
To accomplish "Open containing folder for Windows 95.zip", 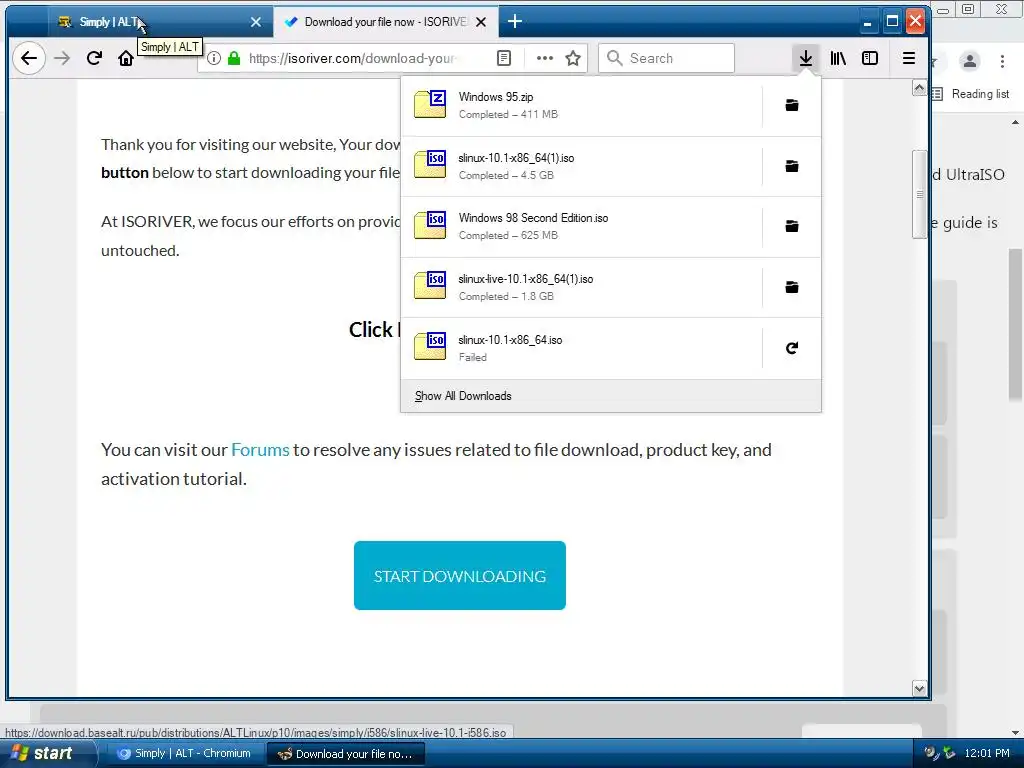I will point(792,105).
